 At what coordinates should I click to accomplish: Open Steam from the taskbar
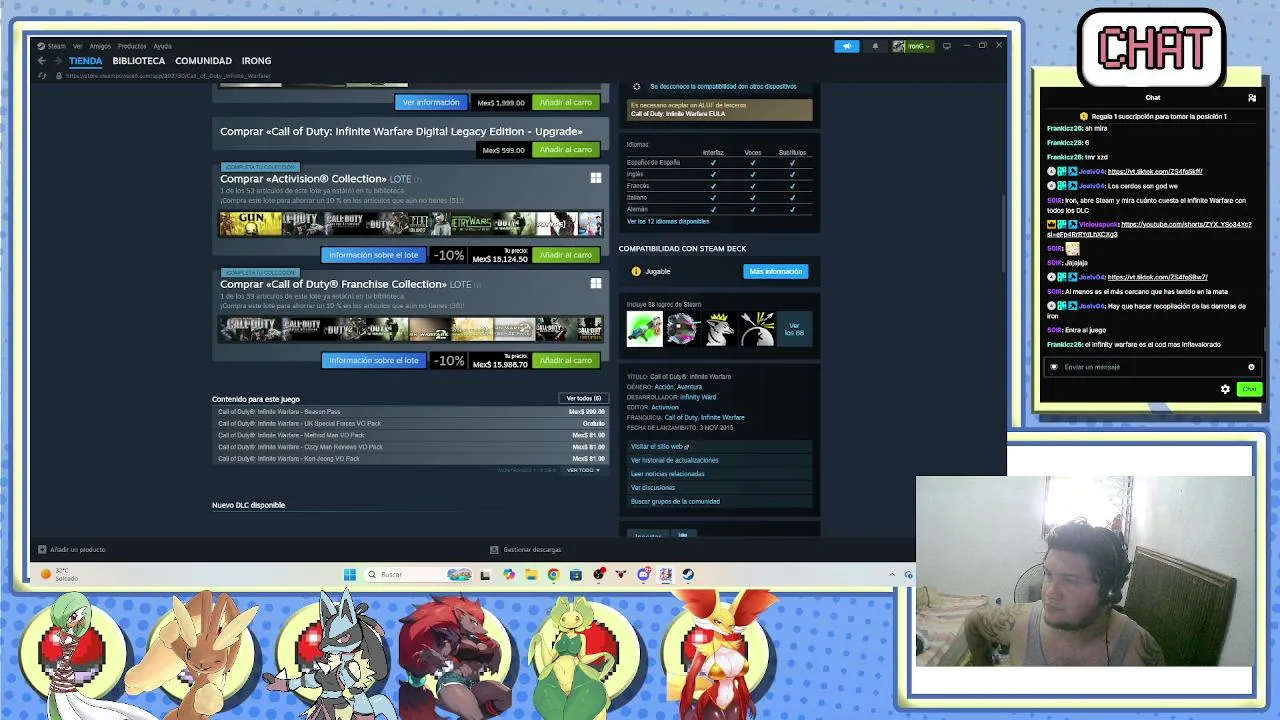click(x=688, y=574)
